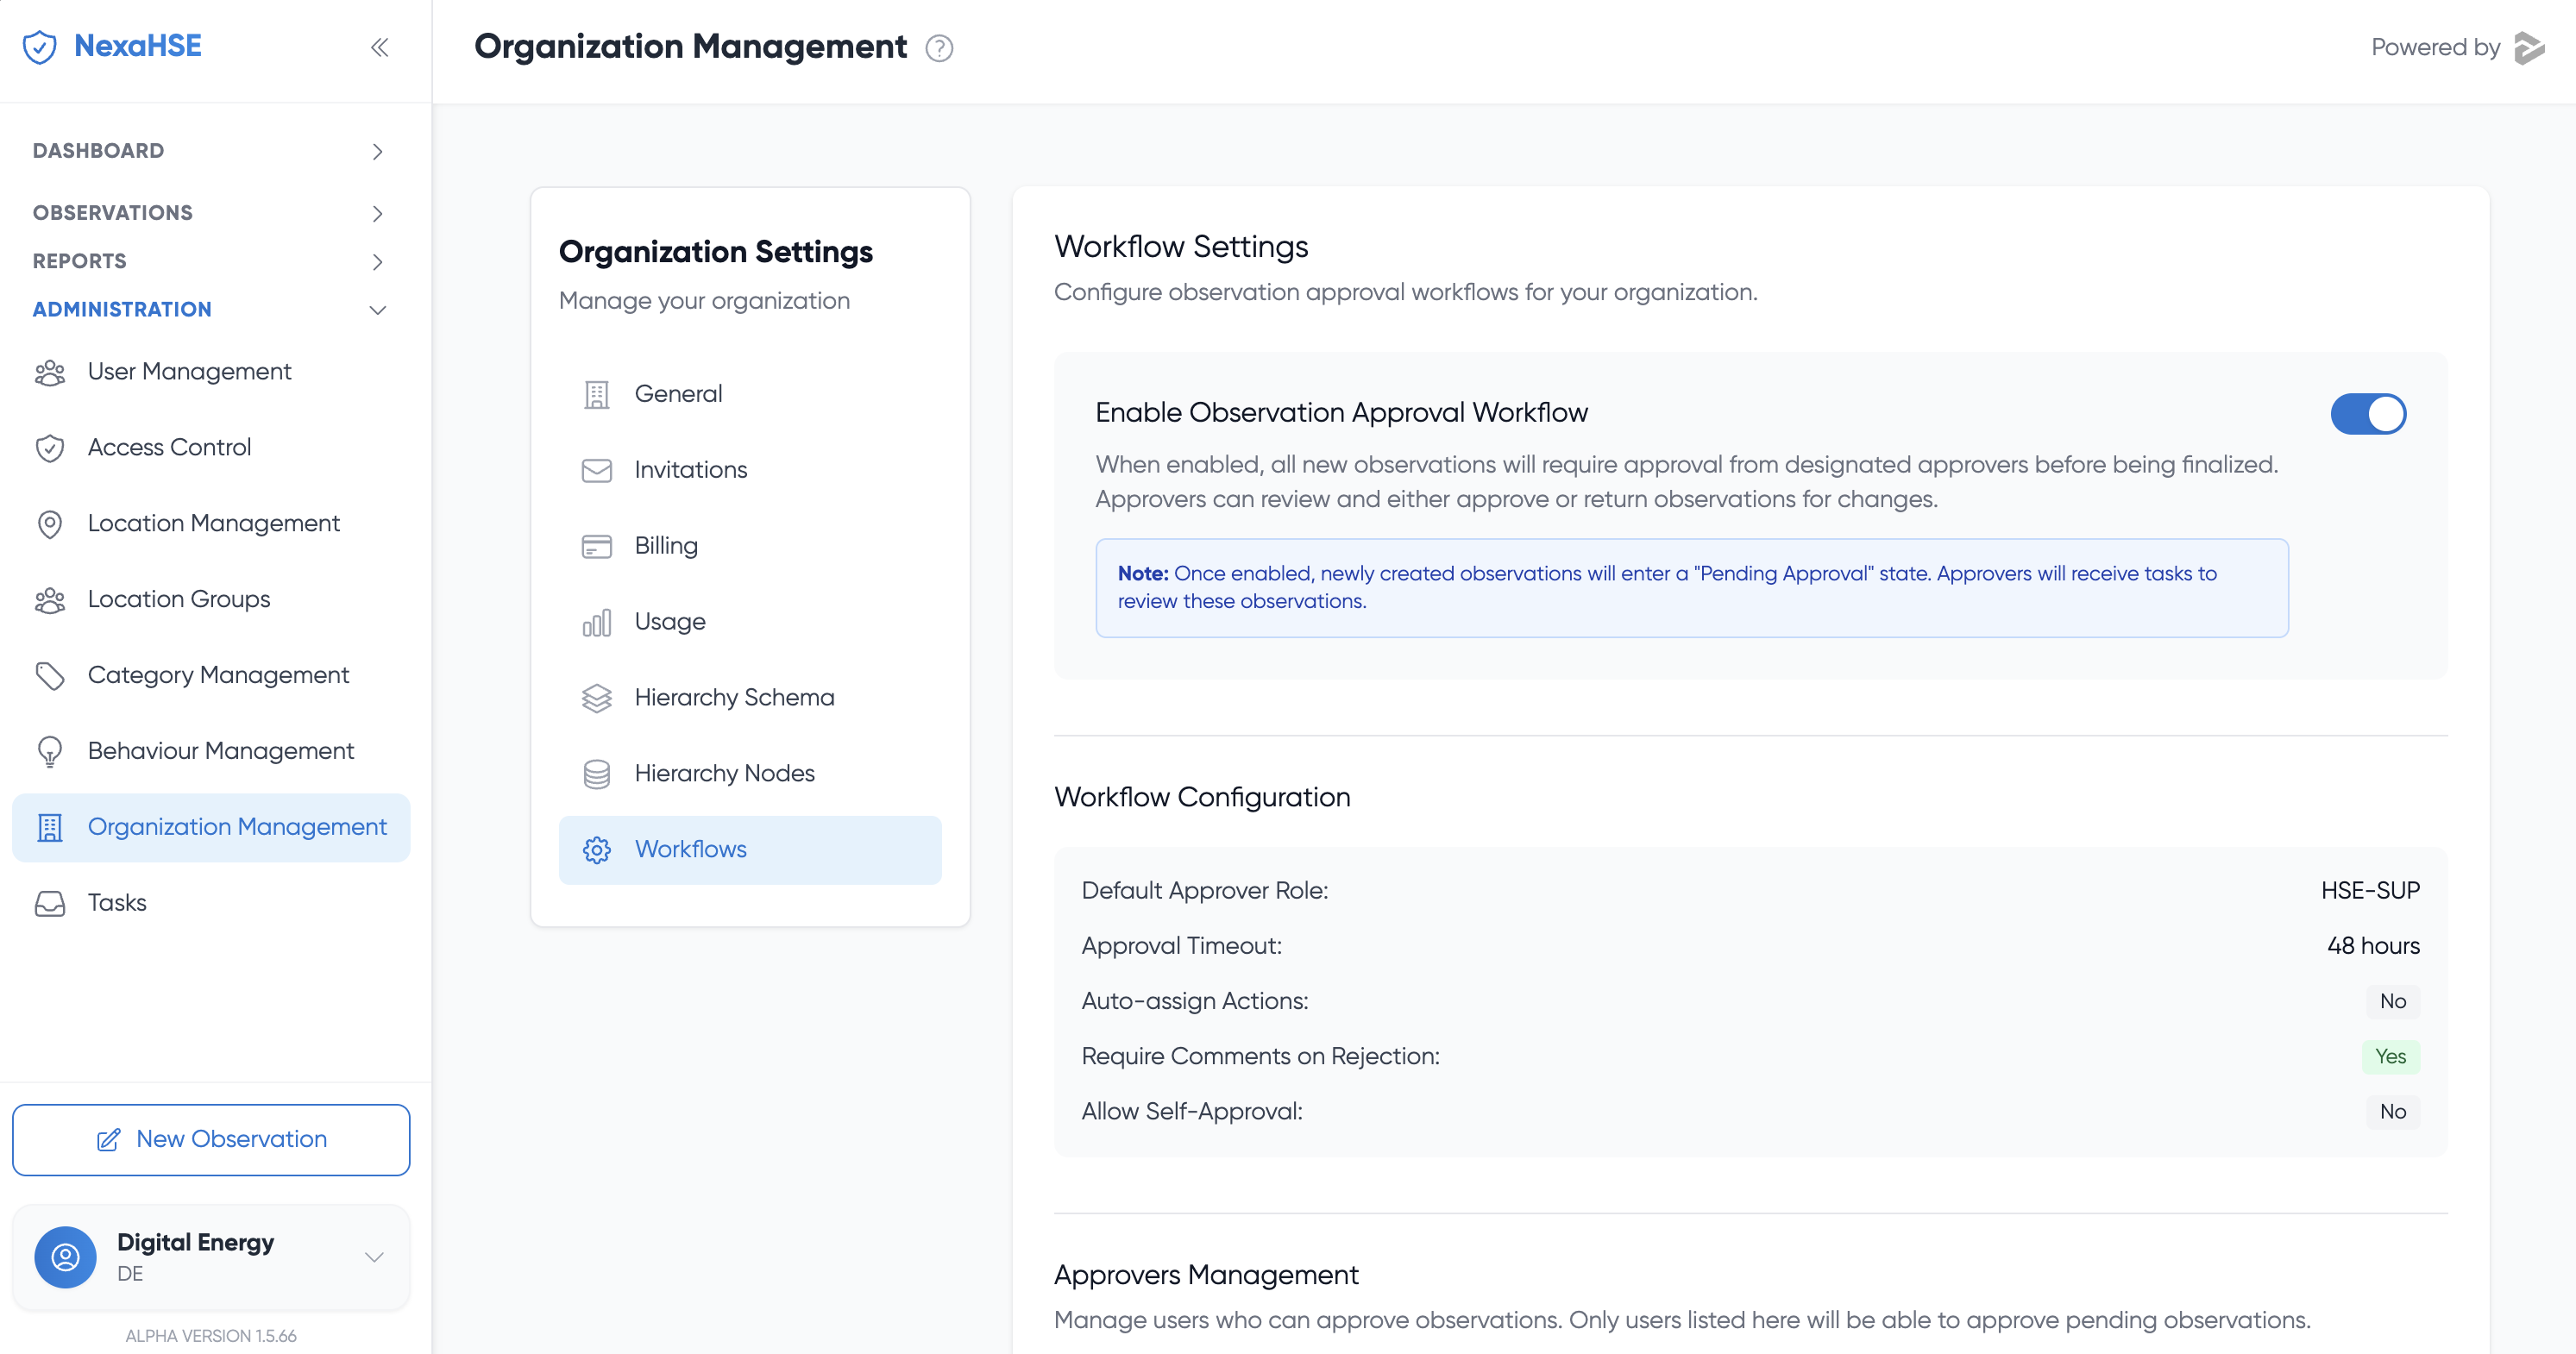Click the 48 hours timeout value
The height and width of the screenshot is (1354, 2576).
coord(2373,946)
